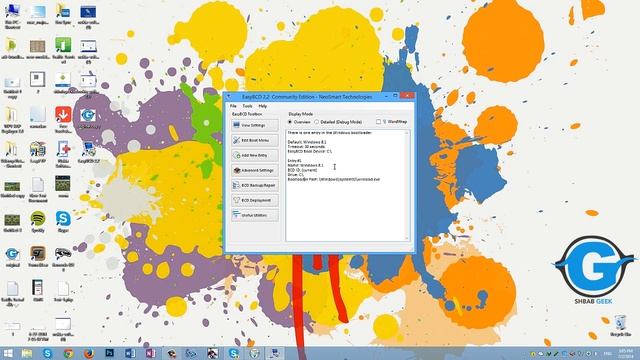Screen dimensions: 640x360
Task: Open the Recycle Bin
Action: click(620, 325)
